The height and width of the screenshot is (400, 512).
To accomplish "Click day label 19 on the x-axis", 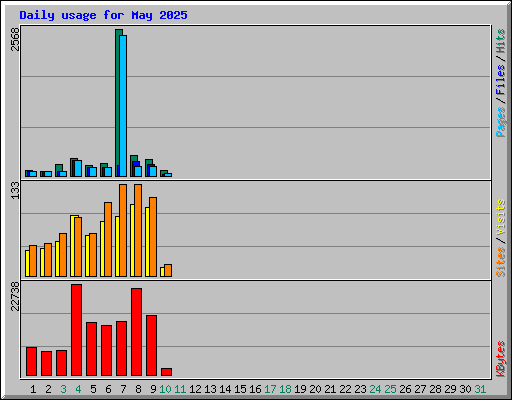I will point(300,389).
